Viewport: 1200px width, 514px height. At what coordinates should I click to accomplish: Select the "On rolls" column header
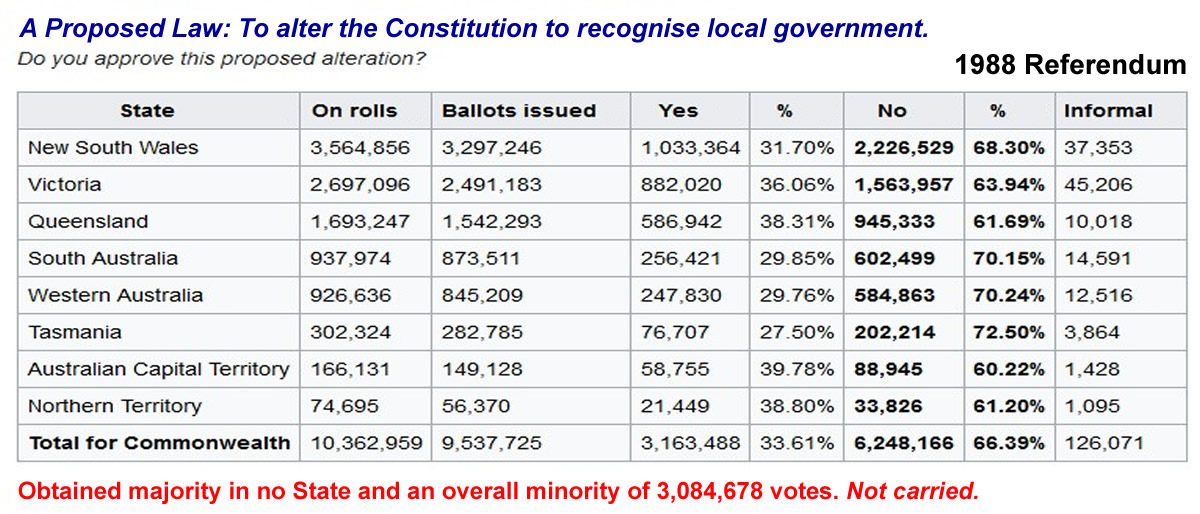point(354,111)
